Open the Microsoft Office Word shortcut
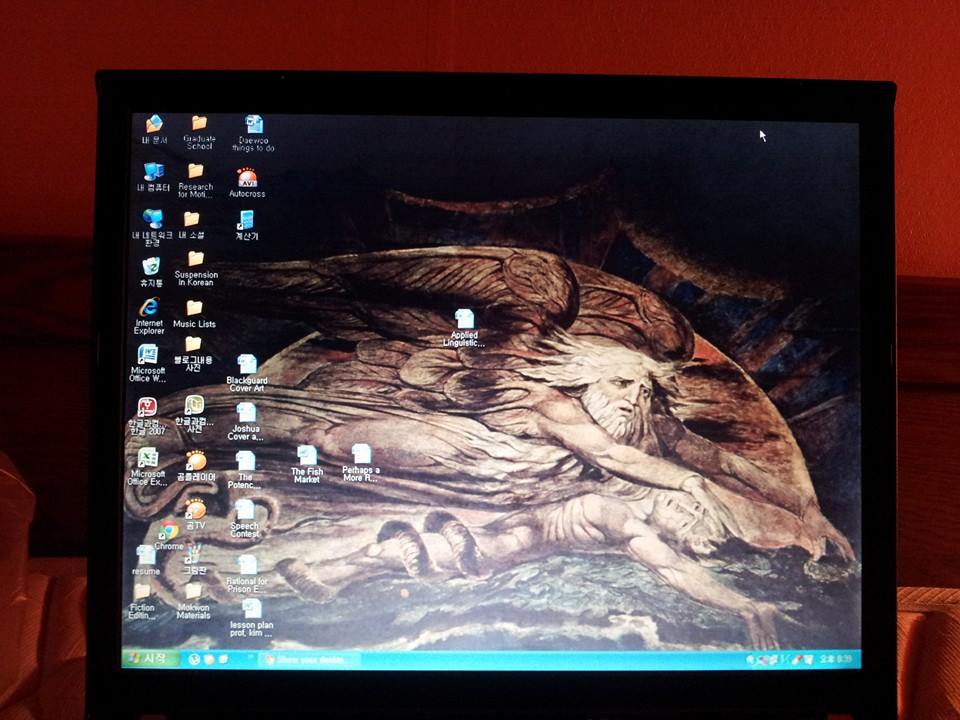The height and width of the screenshot is (720, 960). 148,355
